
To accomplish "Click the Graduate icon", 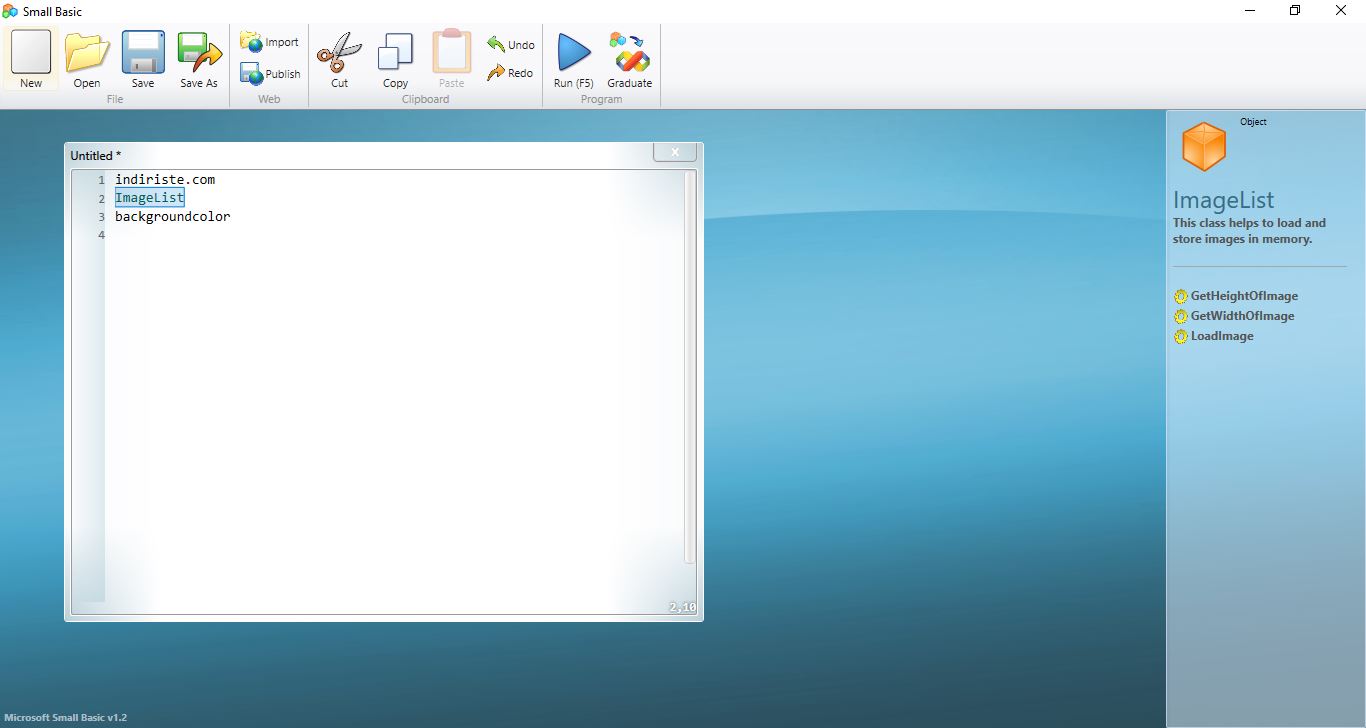I will [x=630, y=59].
